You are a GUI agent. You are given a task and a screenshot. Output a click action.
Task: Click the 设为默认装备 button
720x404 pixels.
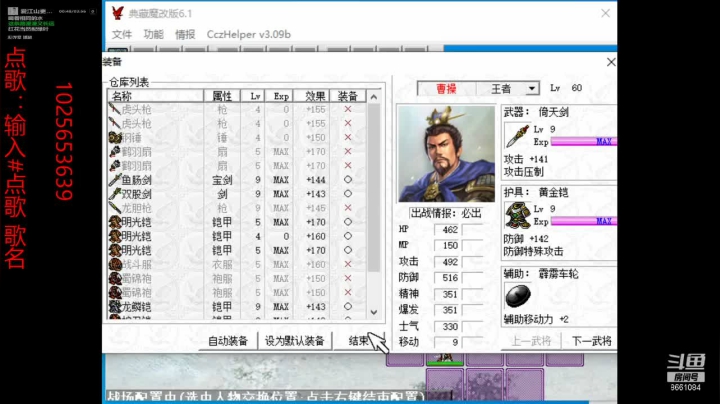coord(294,341)
